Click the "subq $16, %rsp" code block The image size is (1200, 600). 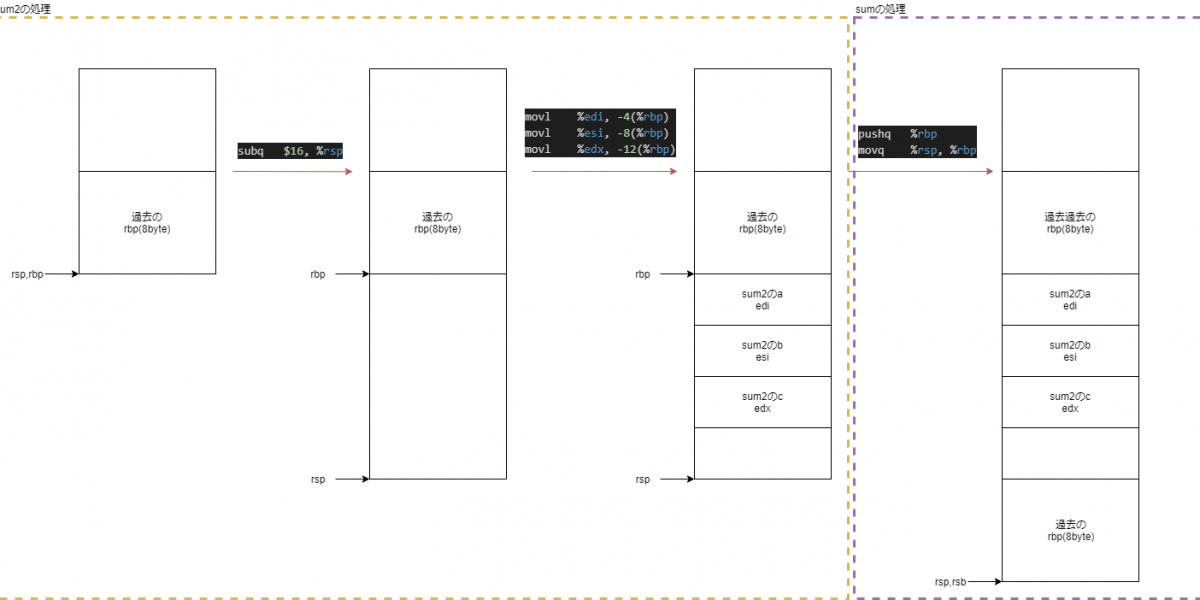coord(289,151)
